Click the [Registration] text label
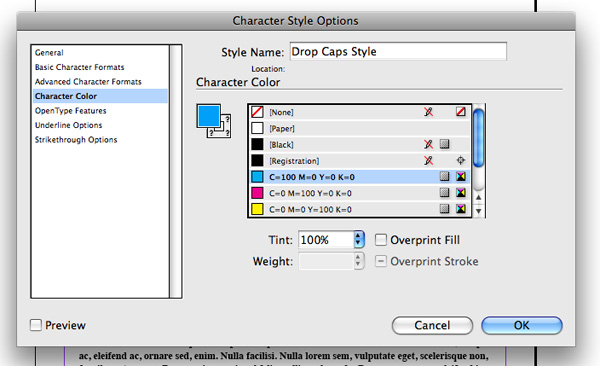The width and height of the screenshot is (600, 366). 294,161
